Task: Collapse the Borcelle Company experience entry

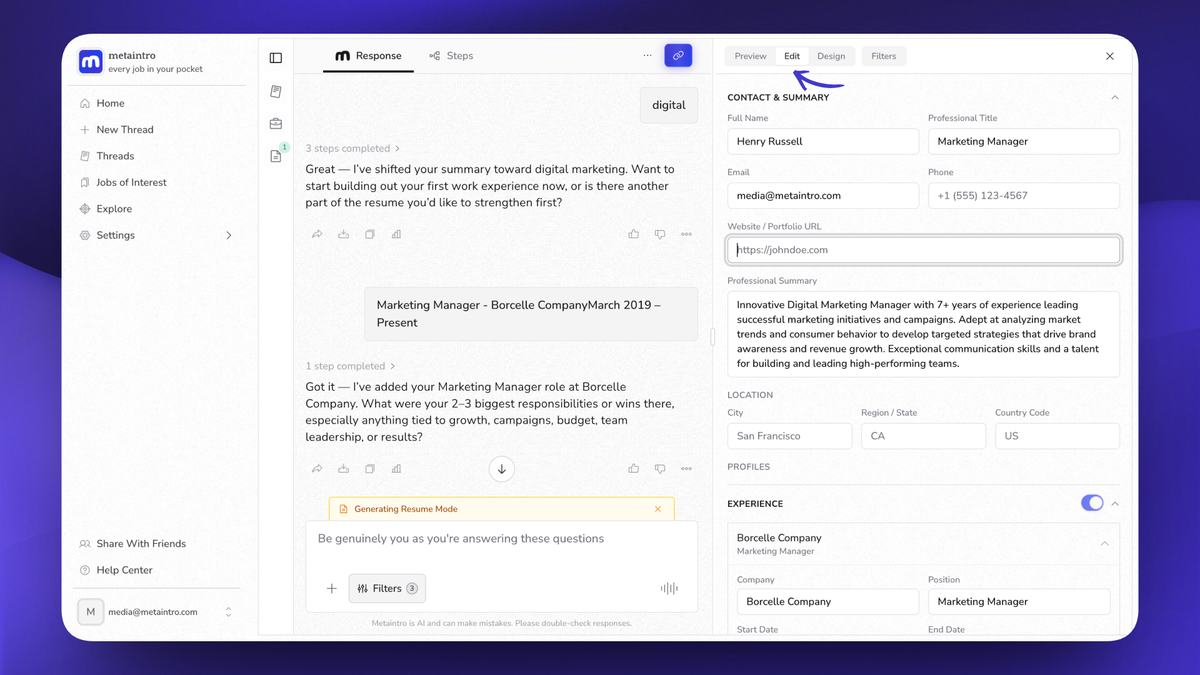Action: pyautogui.click(x=1105, y=544)
